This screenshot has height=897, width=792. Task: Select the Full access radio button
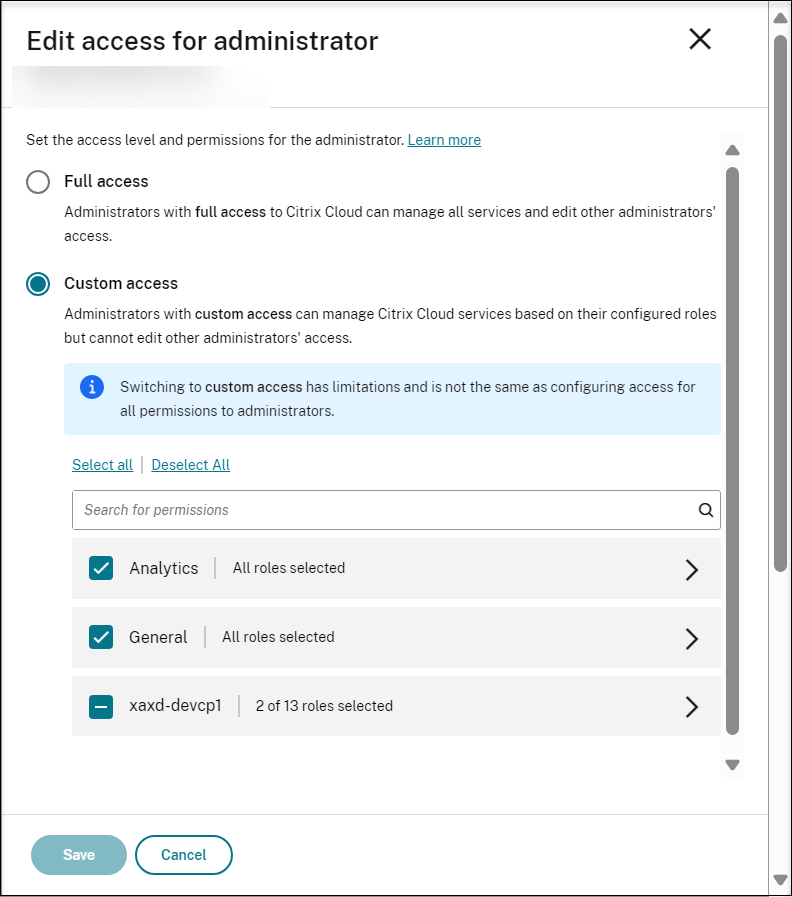pos(38,182)
